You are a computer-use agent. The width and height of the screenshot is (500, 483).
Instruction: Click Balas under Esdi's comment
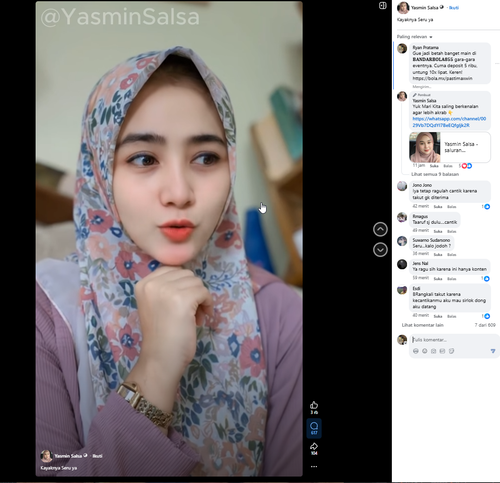[451, 316]
